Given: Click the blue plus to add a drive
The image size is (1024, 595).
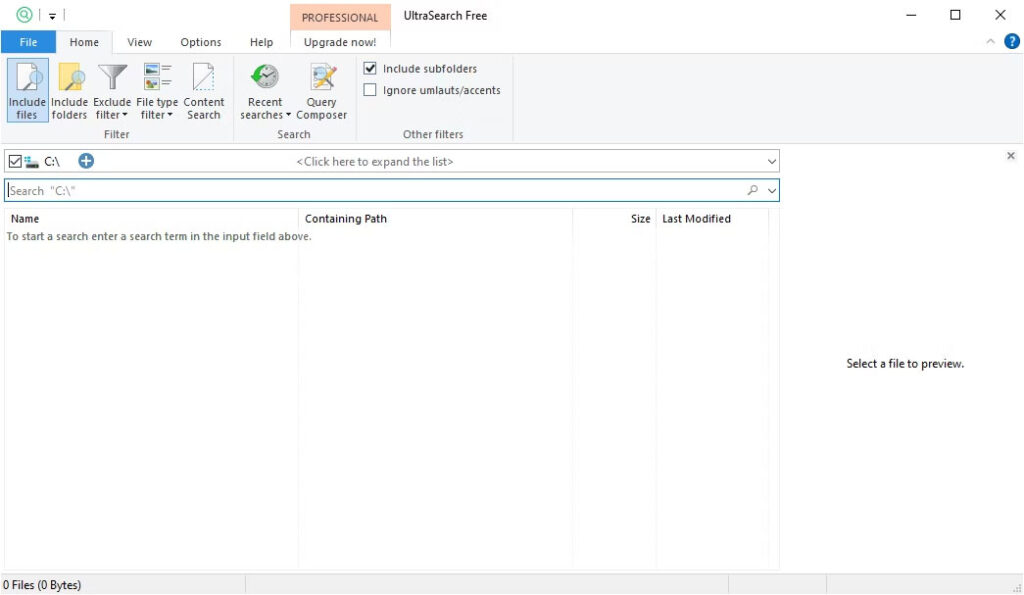Looking at the screenshot, I should point(86,160).
